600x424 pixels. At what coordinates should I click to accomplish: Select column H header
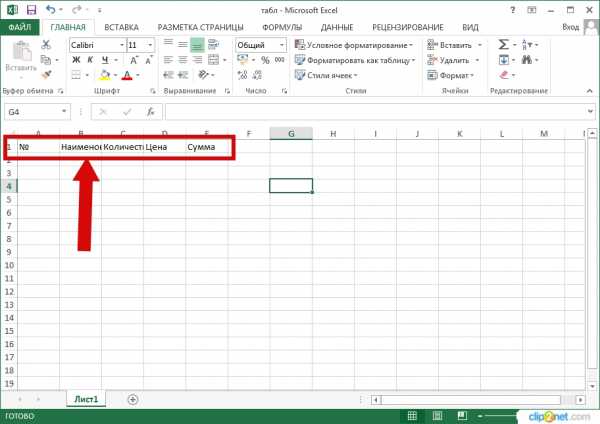pos(333,134)
